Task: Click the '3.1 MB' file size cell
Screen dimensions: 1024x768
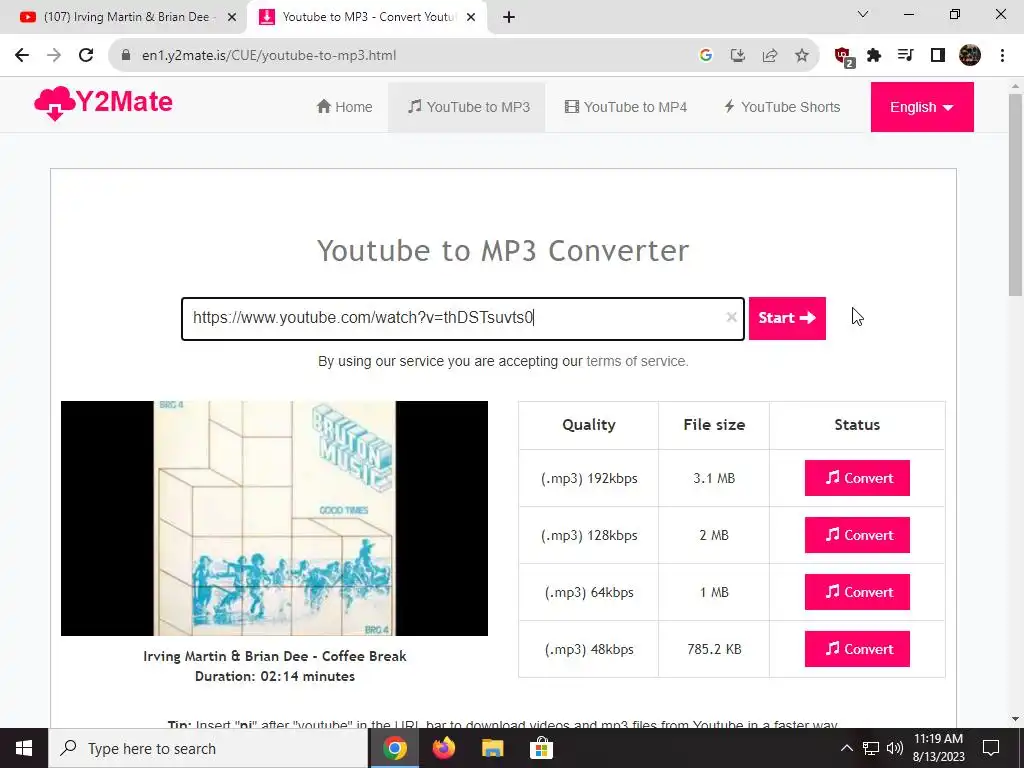Action: (714, 478)
